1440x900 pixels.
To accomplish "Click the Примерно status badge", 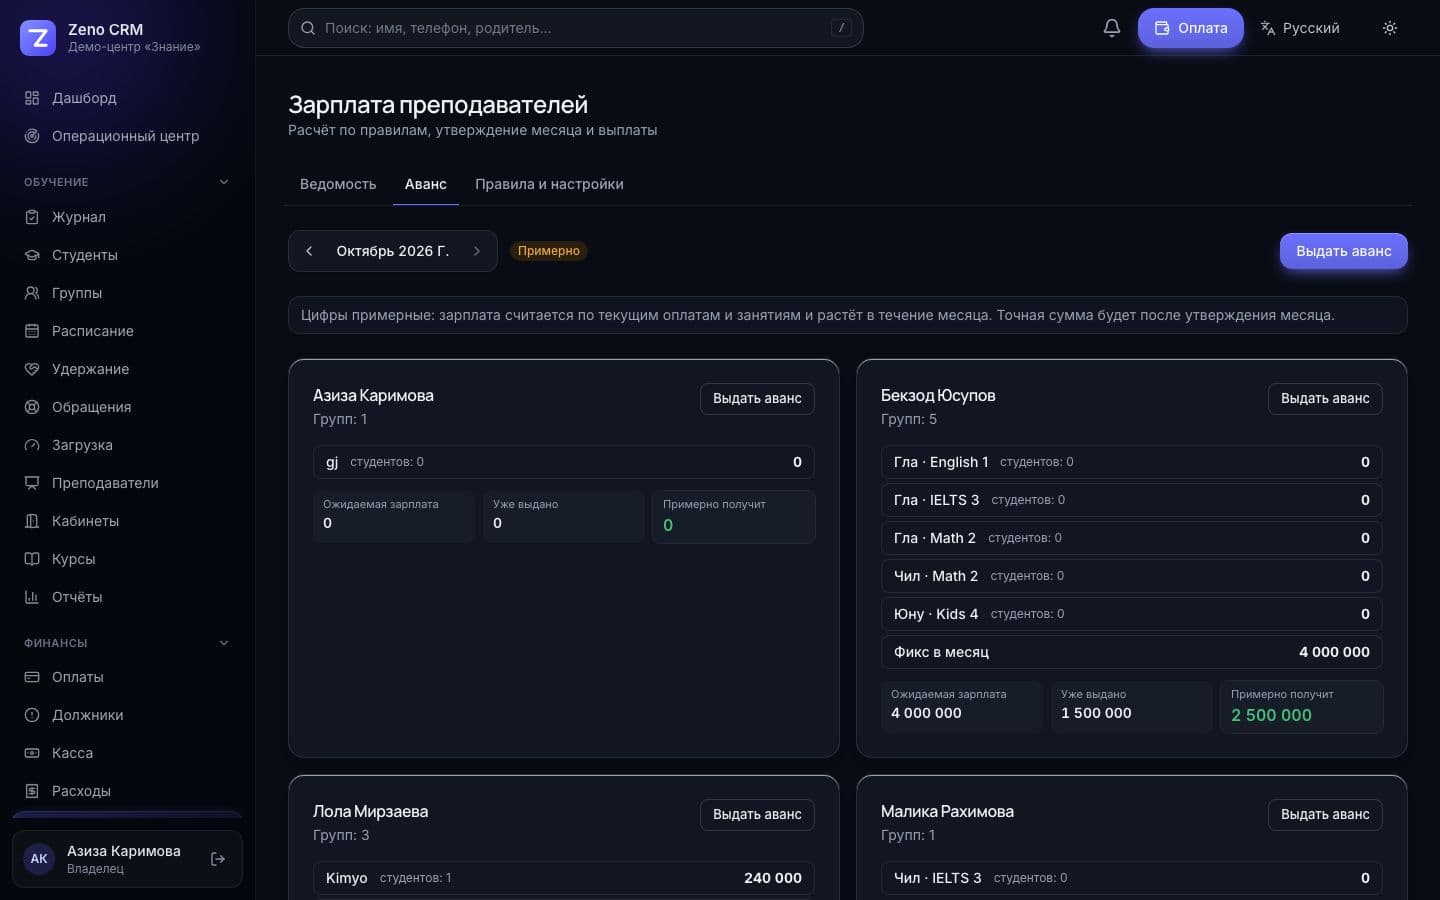I will click(x=549, y=251).
